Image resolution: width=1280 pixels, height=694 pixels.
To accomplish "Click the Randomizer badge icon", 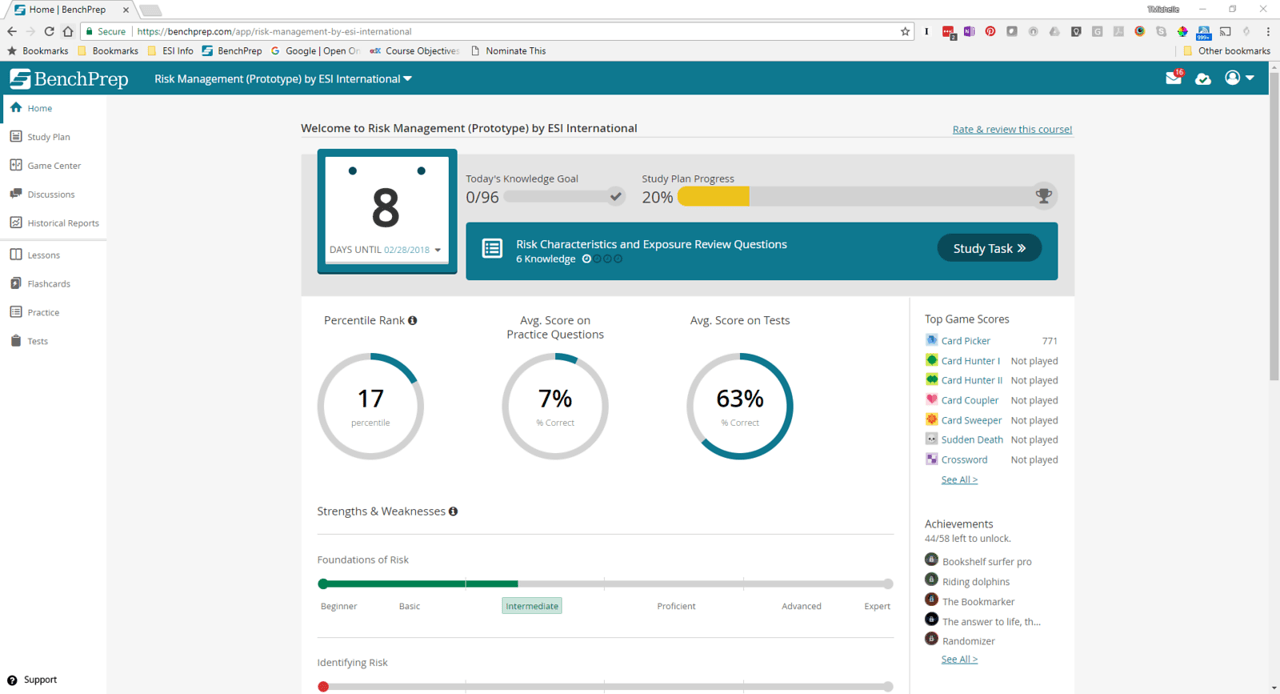I will [x=931, y=639].
